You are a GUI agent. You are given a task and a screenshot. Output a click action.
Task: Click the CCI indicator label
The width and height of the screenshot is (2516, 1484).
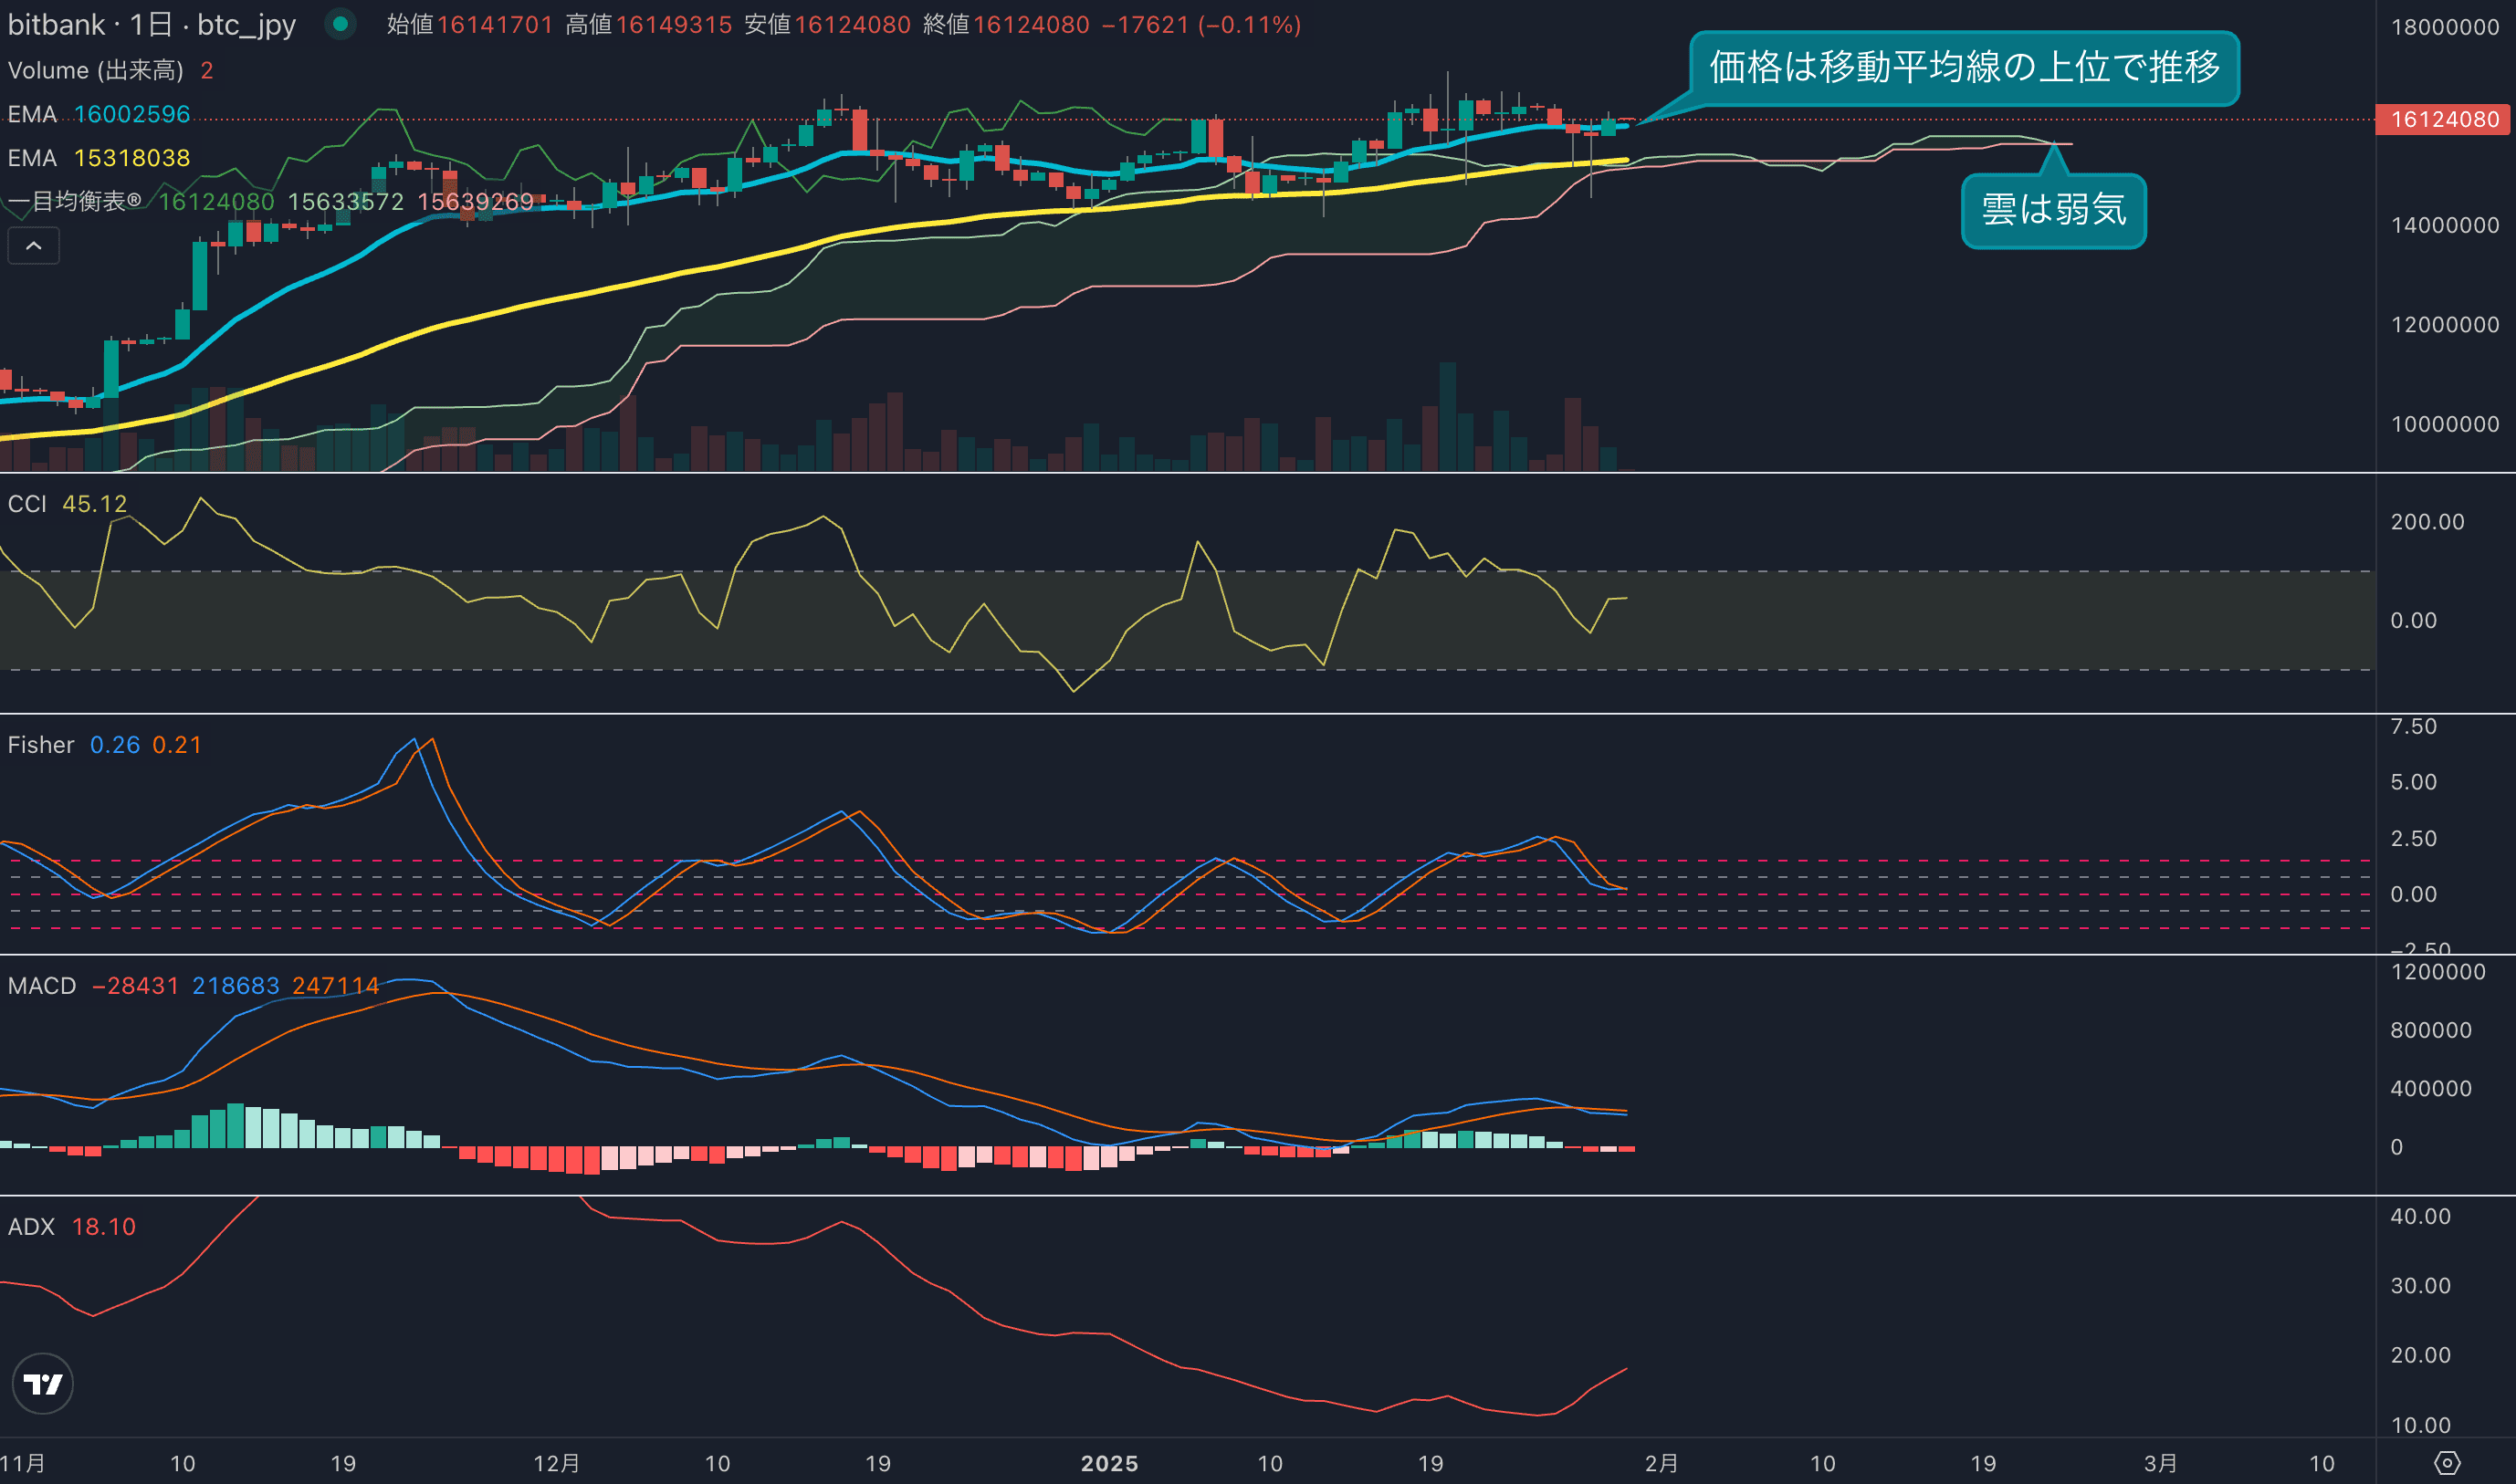pos(27,504)
